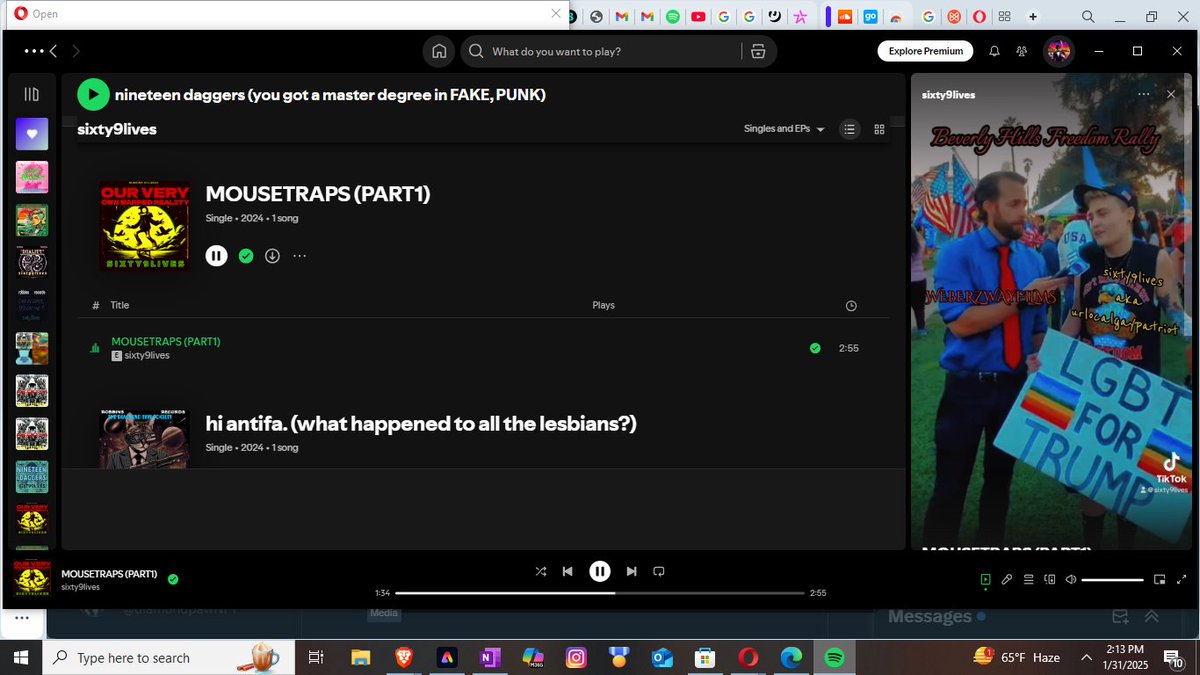The width and height of the screenshot is (1200, 675).
Task: Switch to list view
Action: point(849,129)
